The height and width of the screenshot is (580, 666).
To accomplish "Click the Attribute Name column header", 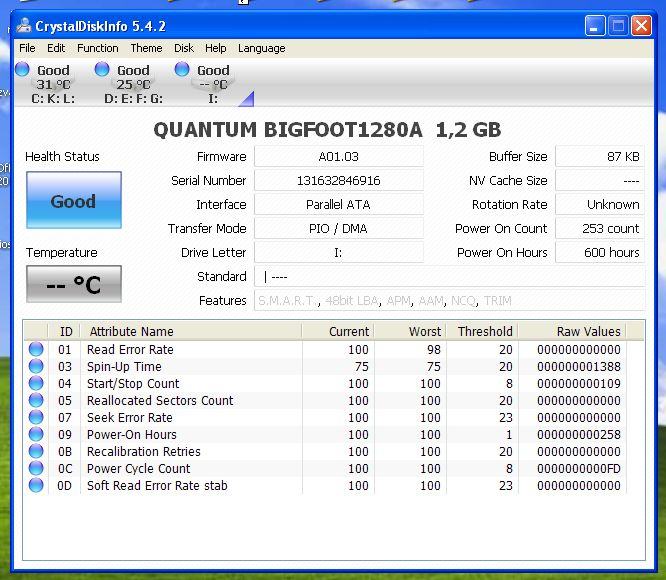I will (131, 331).
